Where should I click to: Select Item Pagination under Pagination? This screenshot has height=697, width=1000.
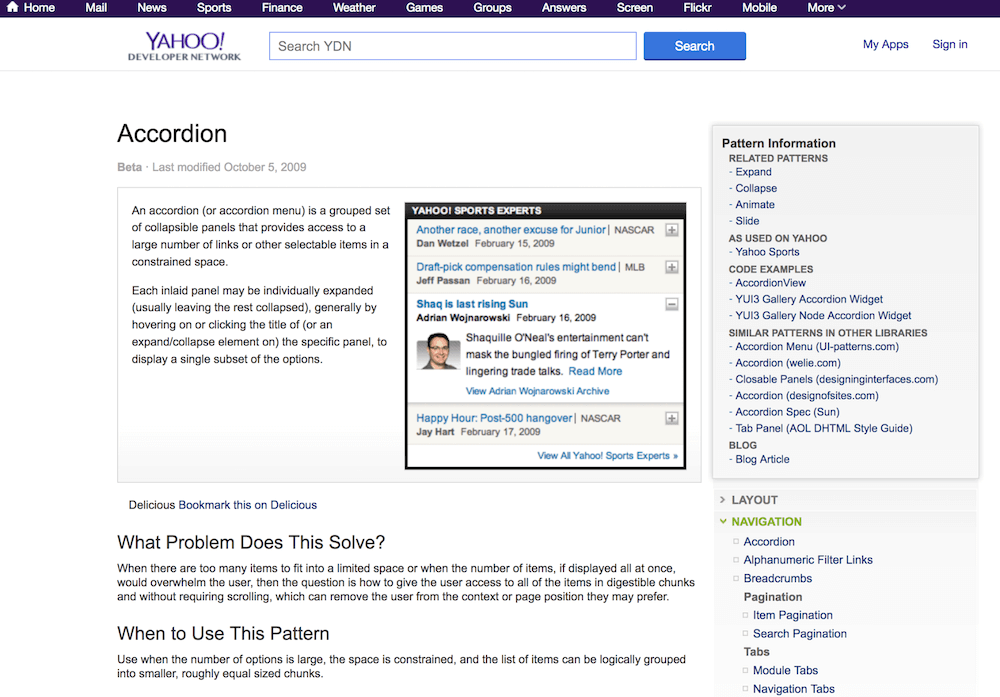click(792, 615)
